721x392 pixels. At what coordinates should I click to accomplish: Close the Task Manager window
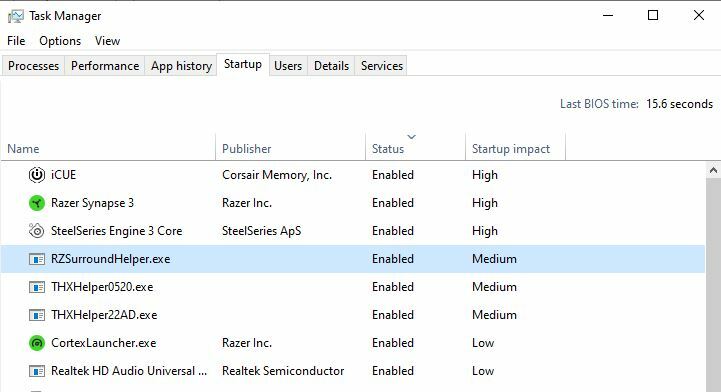click(698, 16)
